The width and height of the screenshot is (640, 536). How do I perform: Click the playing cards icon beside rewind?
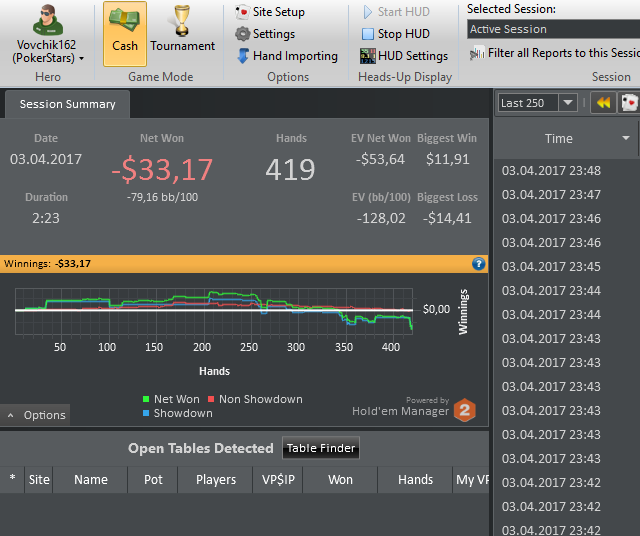[629, 103]
